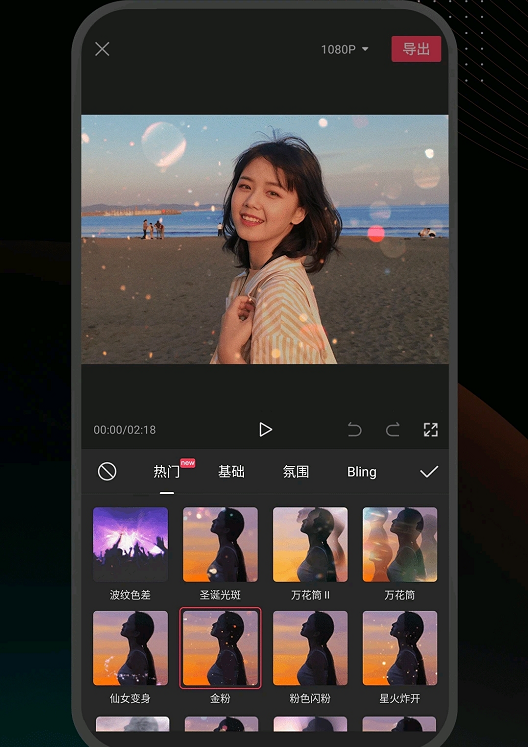Screen dimensions: 528x747
Task: Remove effect with the no-effect icon
Action: tap(107, 472)
